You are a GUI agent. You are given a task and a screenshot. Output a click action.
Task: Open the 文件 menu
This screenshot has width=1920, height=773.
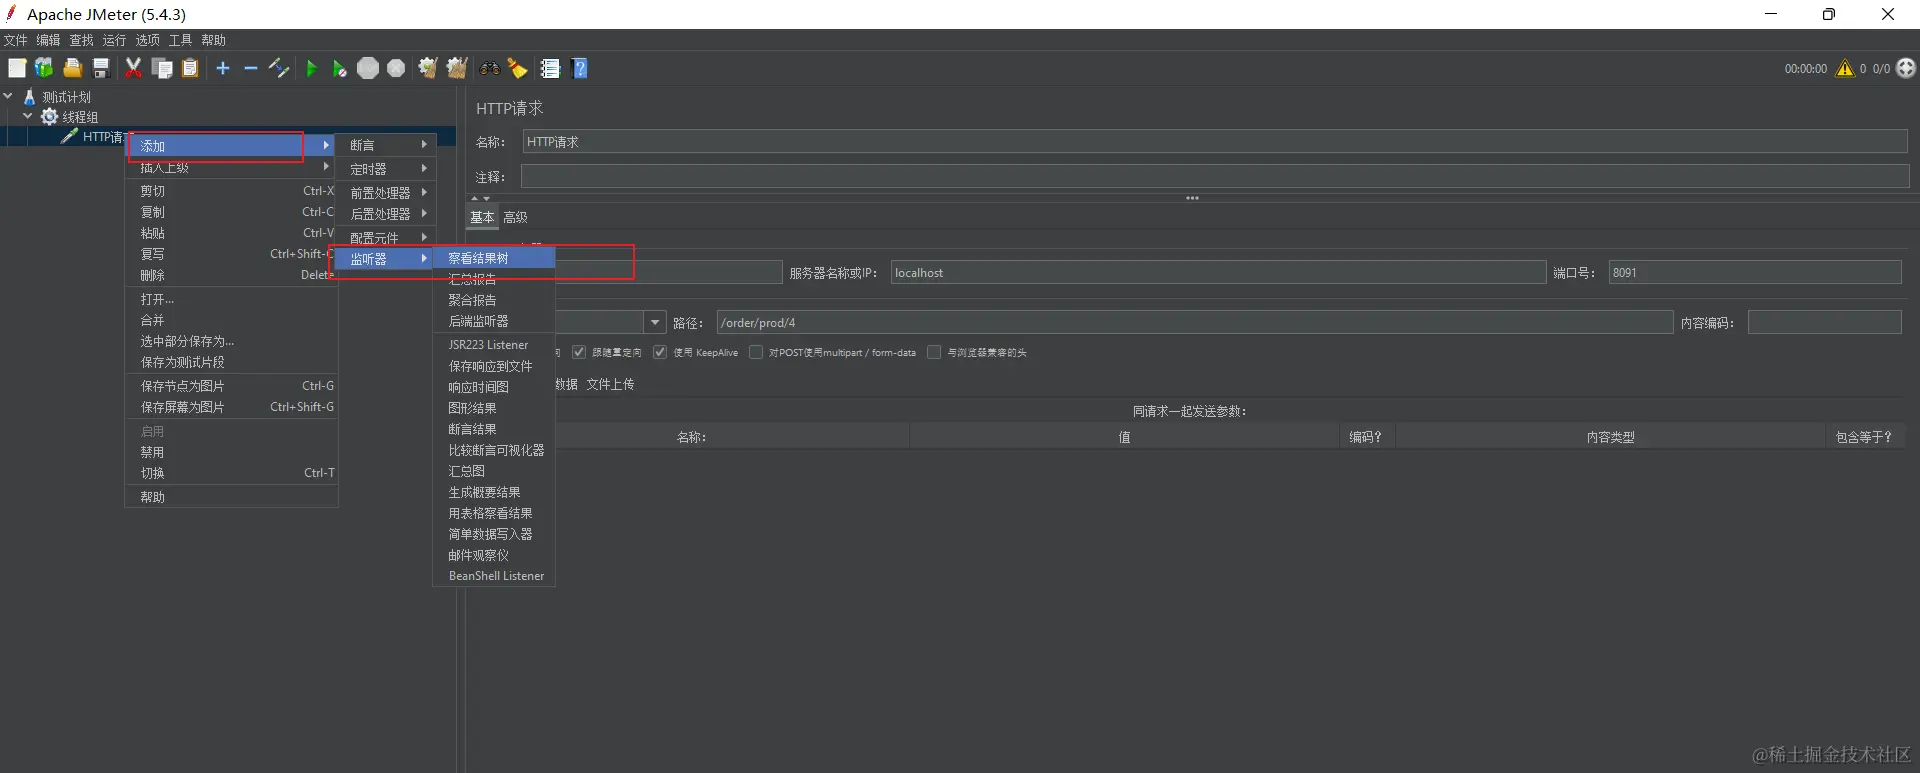click(16, 40)
